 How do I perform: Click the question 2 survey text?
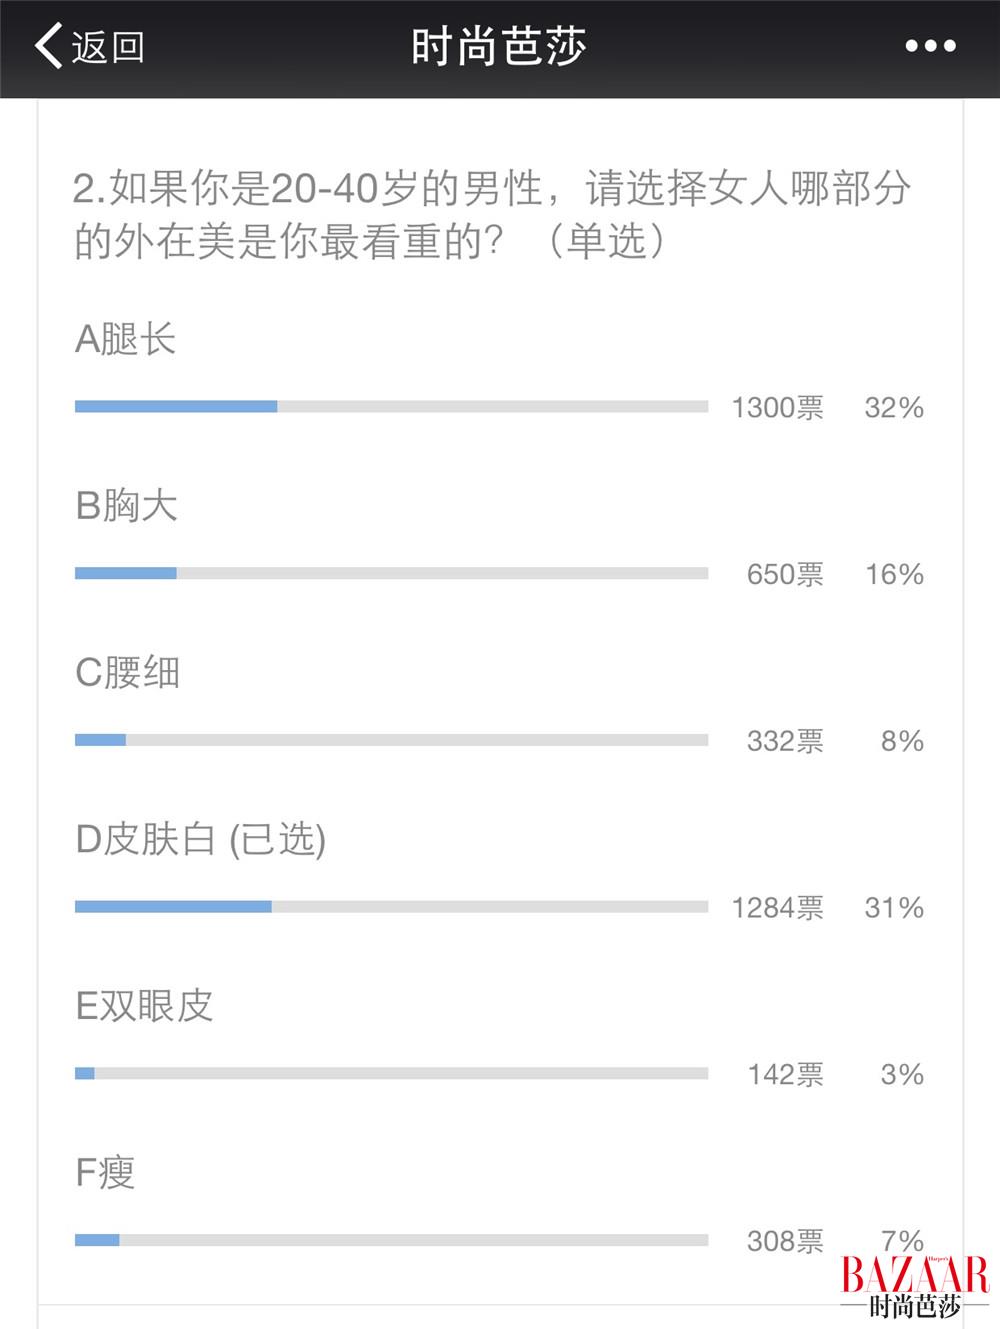(x=492, y=215)
